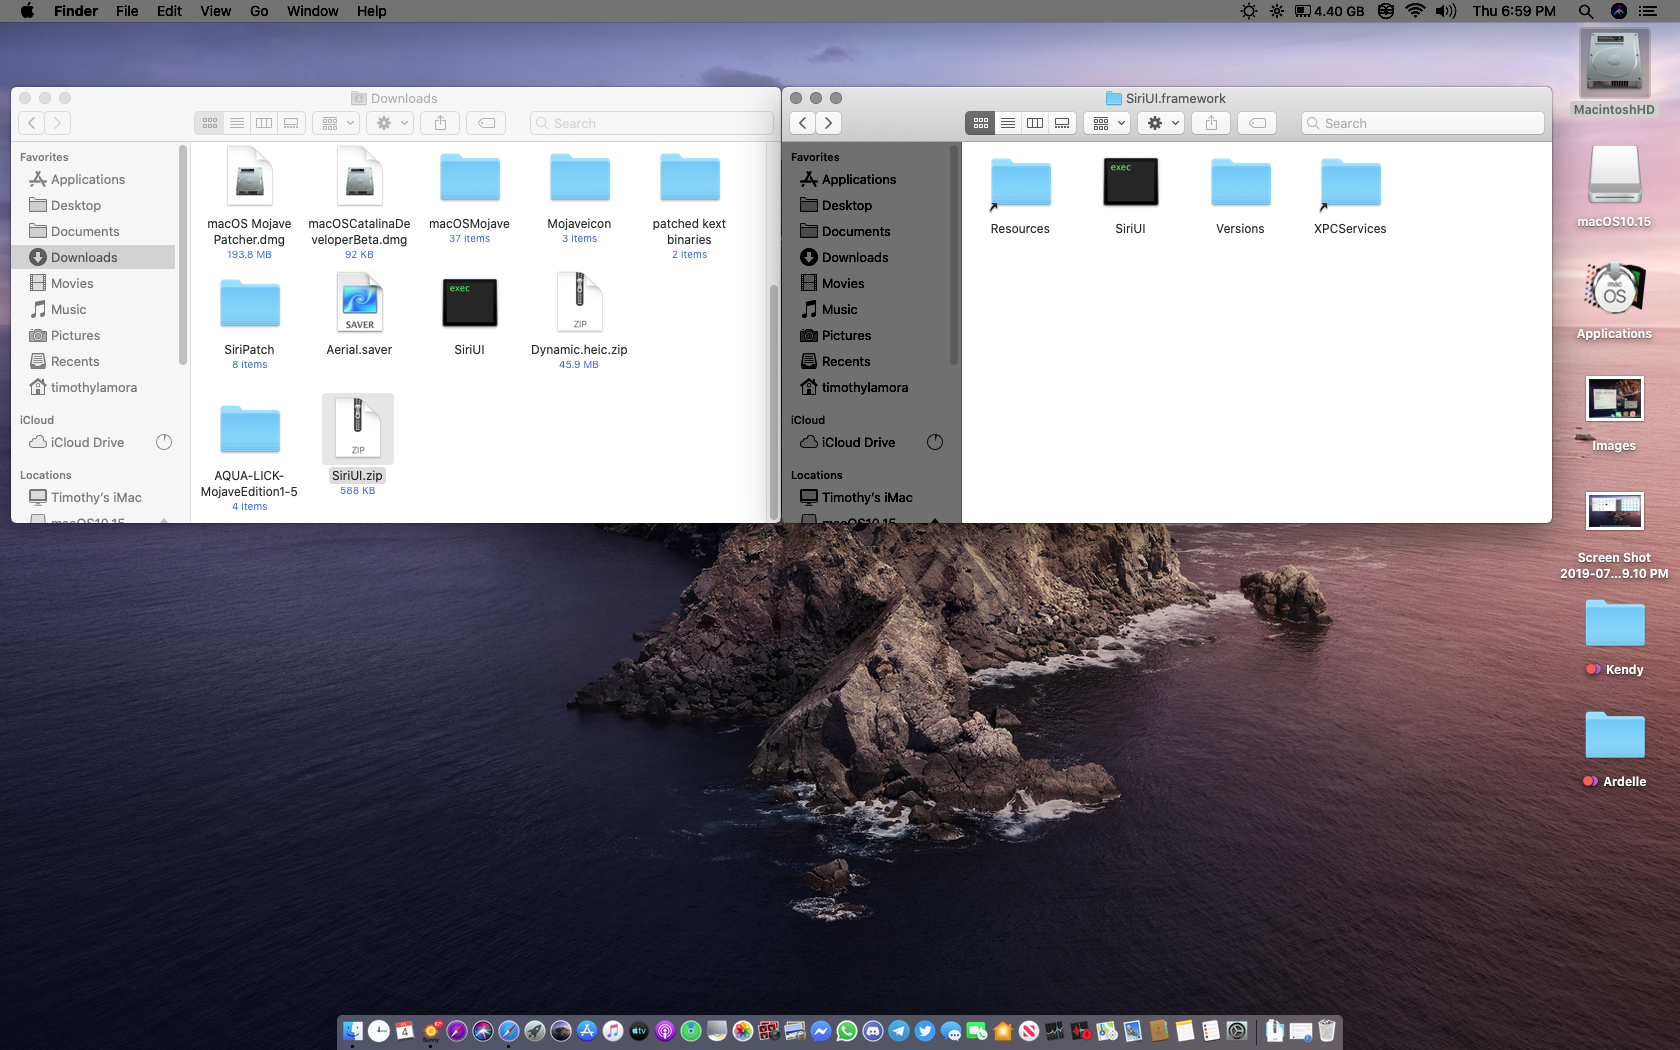Open the SiriPatch folder

coord(249,304)
